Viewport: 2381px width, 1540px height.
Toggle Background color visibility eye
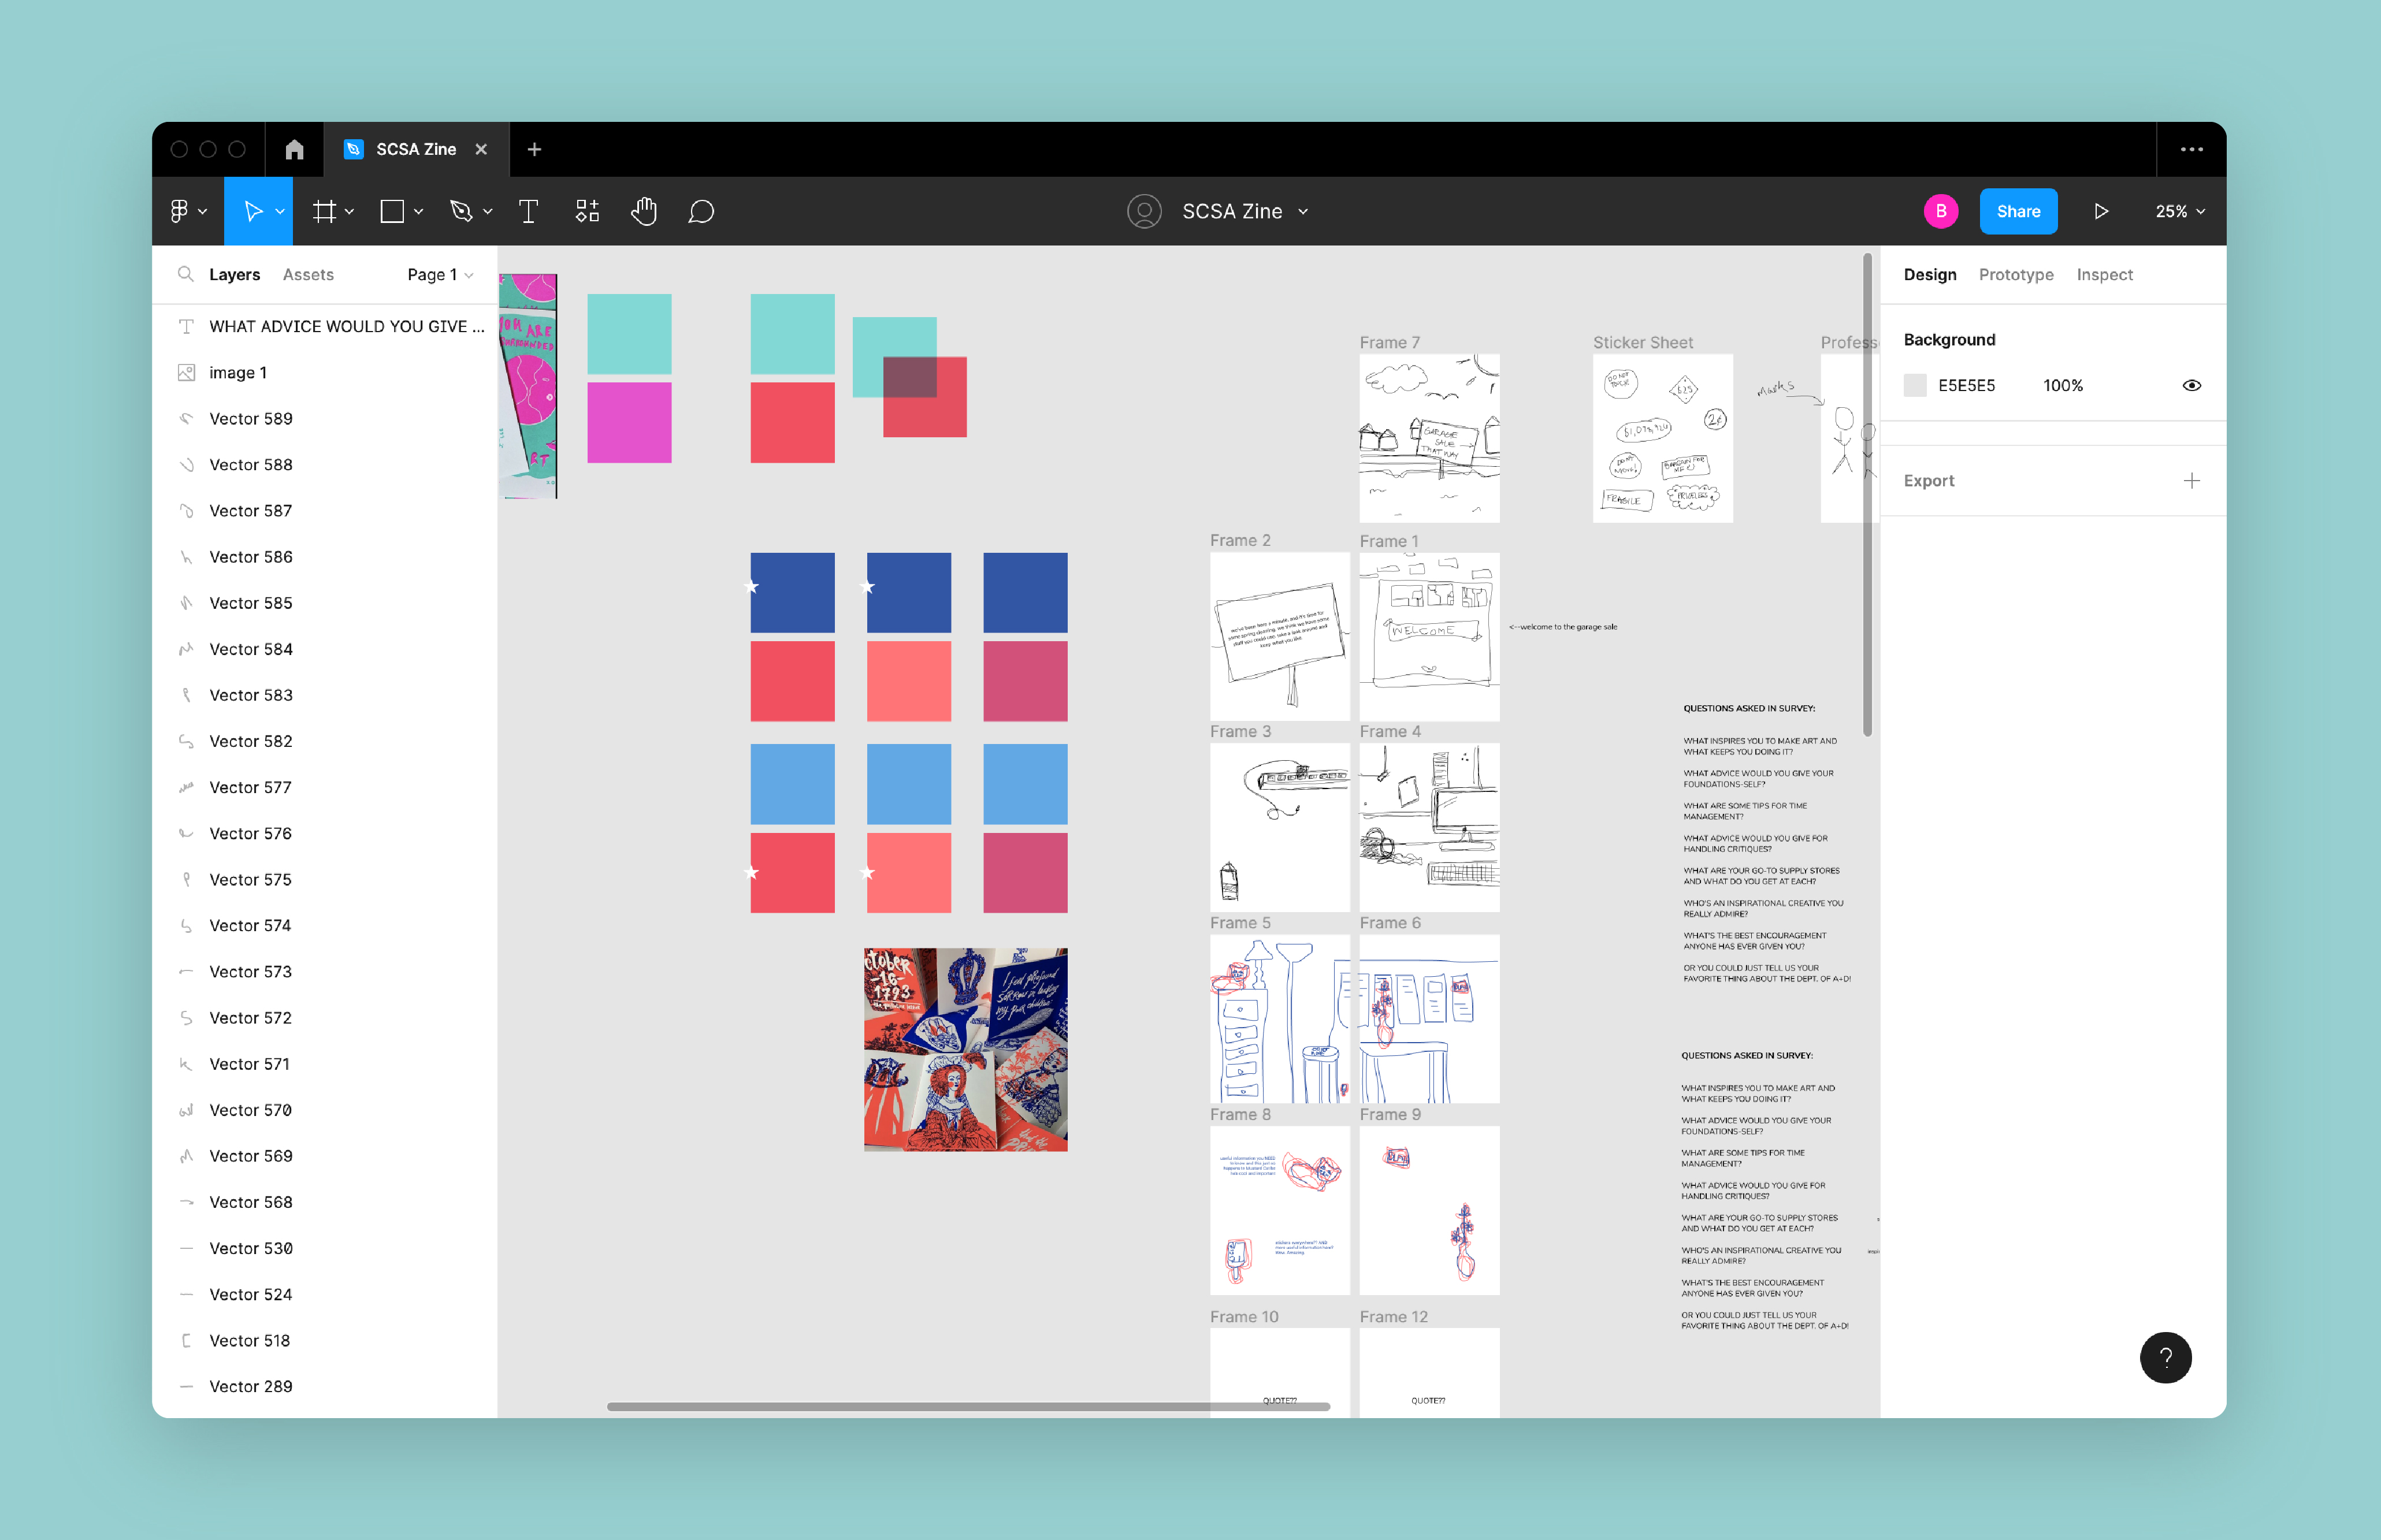(x=2191, y=385)
